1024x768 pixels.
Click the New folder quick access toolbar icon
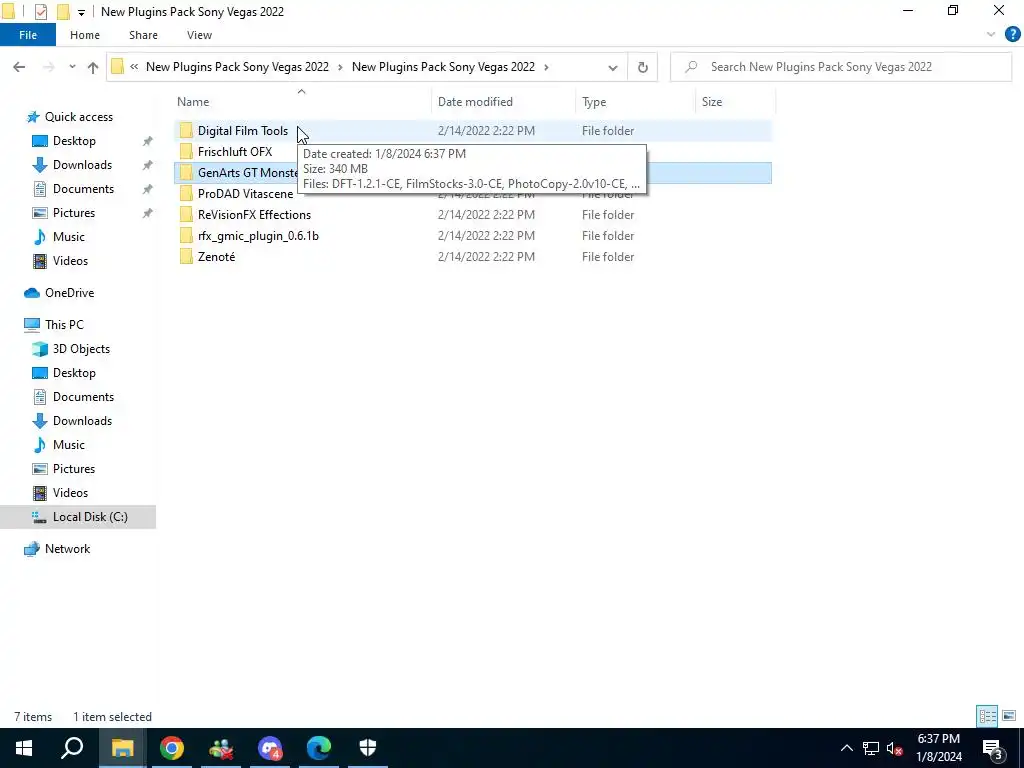[63, 12]
